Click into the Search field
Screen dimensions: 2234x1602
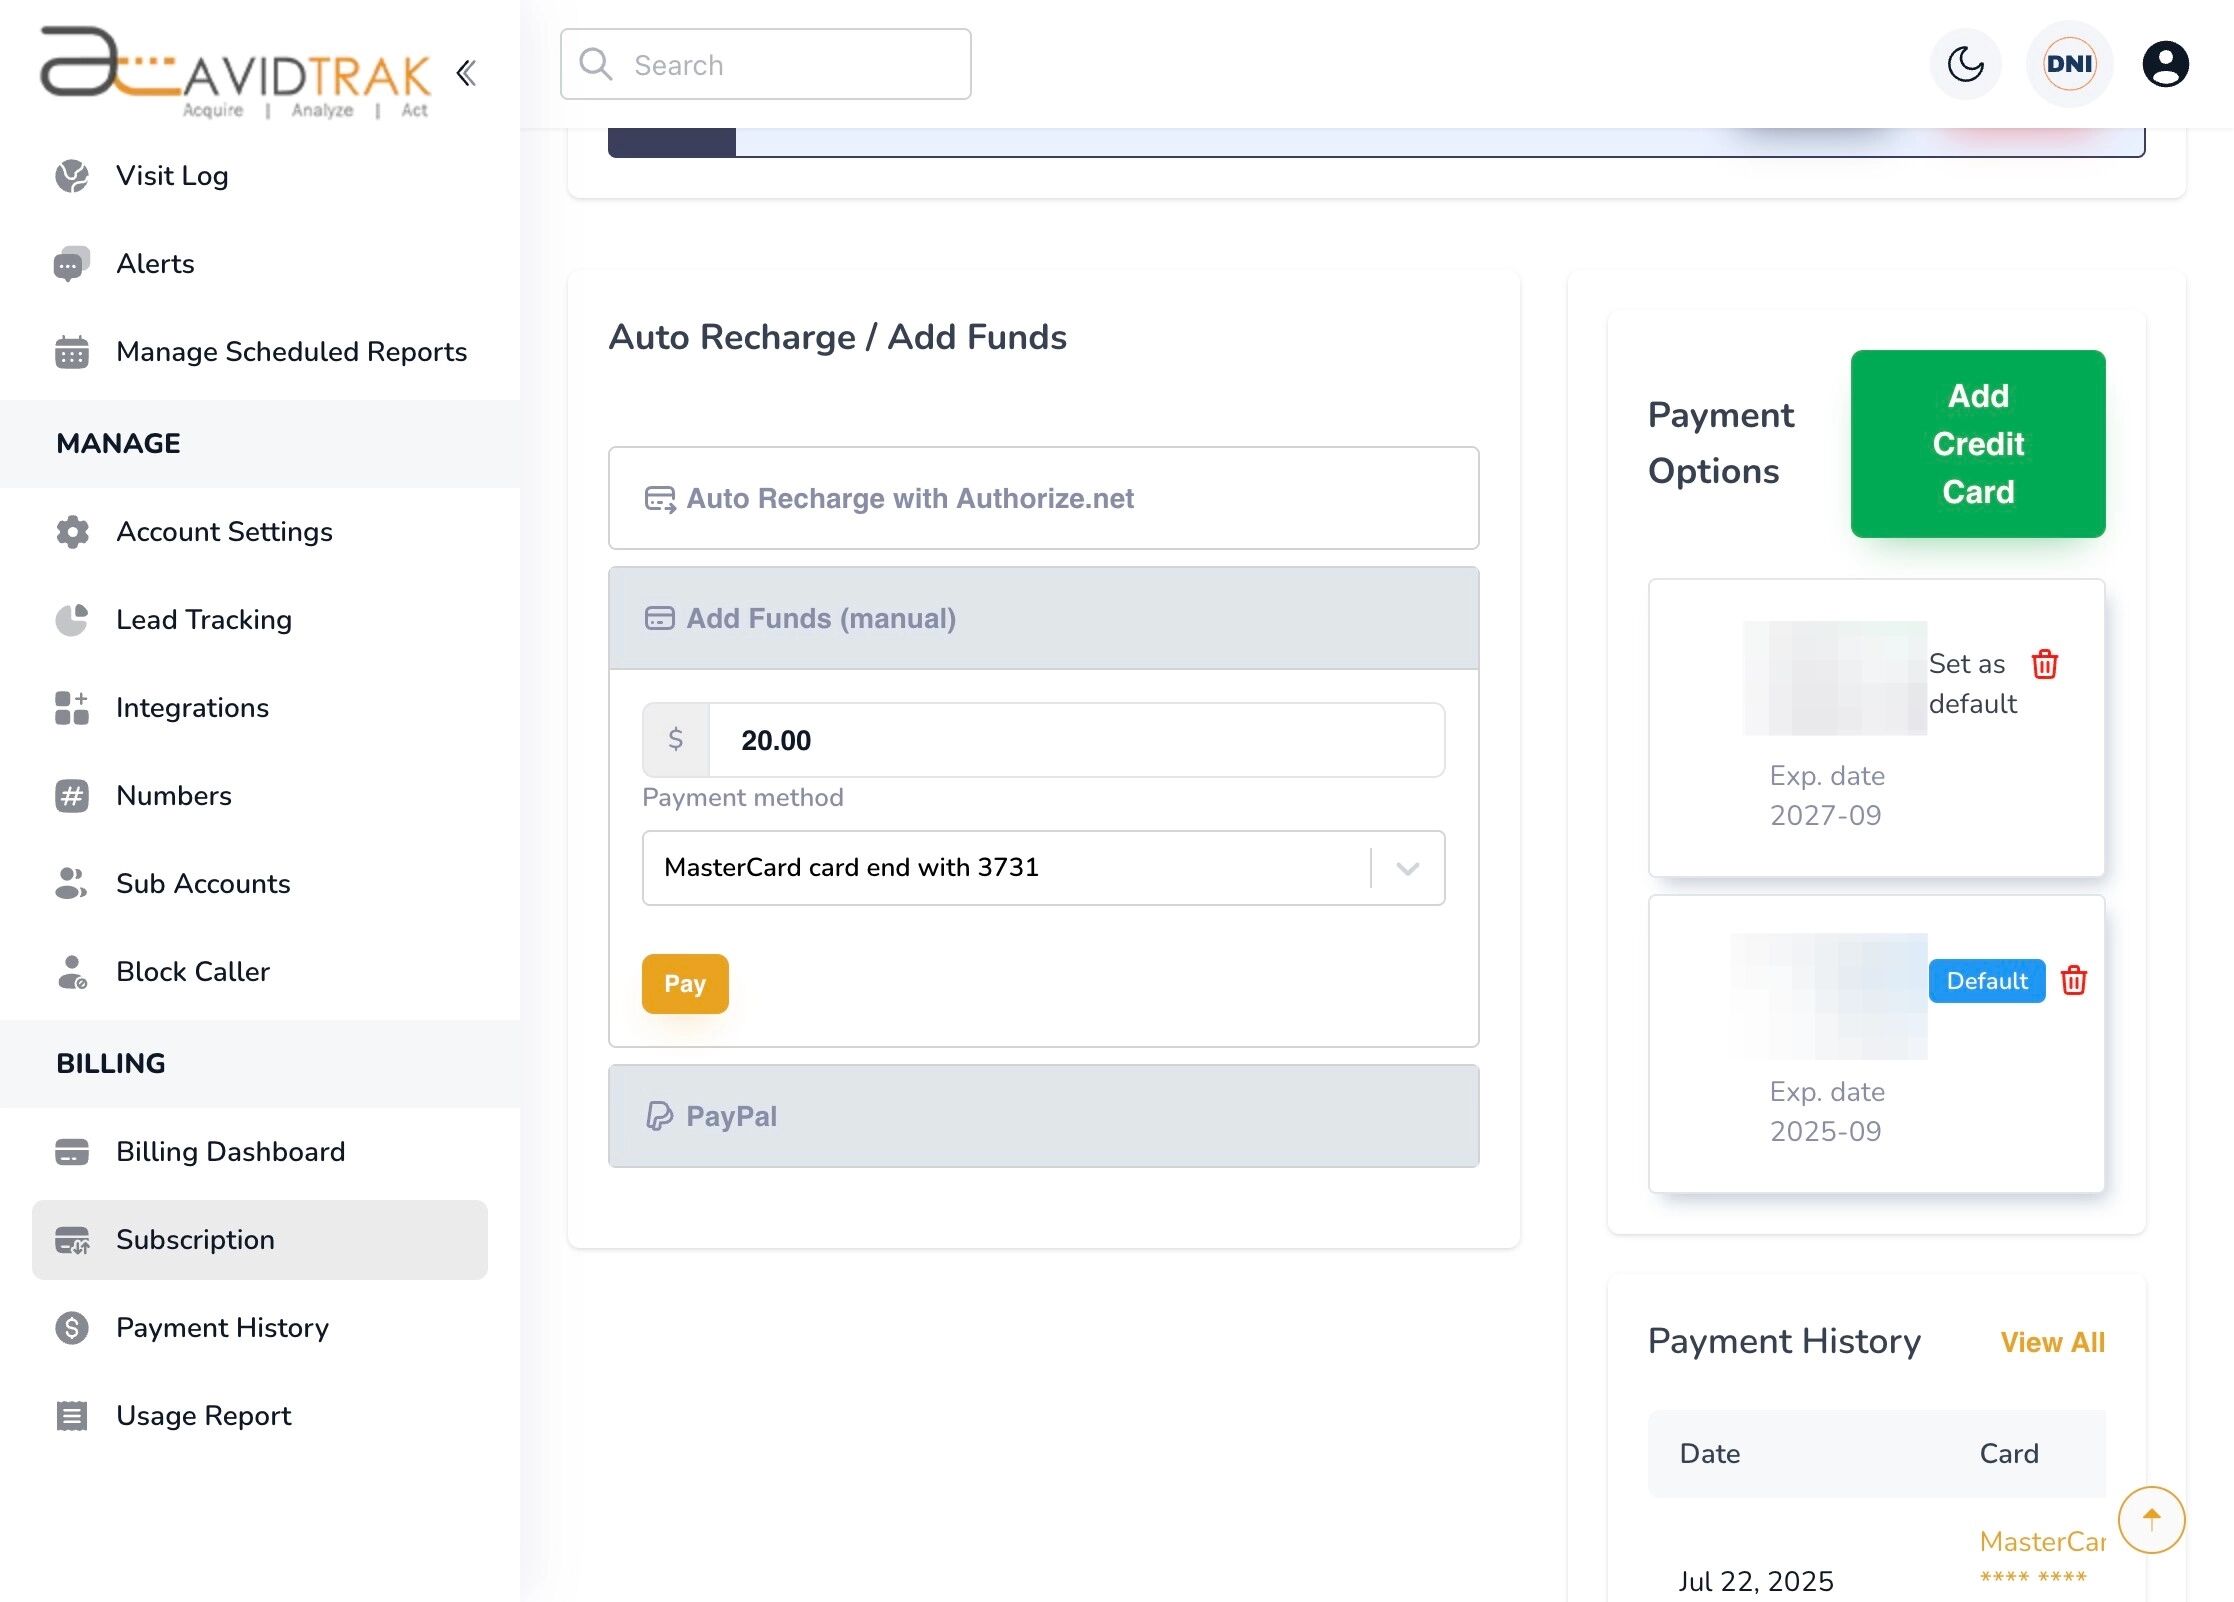(x=765, y=65)
